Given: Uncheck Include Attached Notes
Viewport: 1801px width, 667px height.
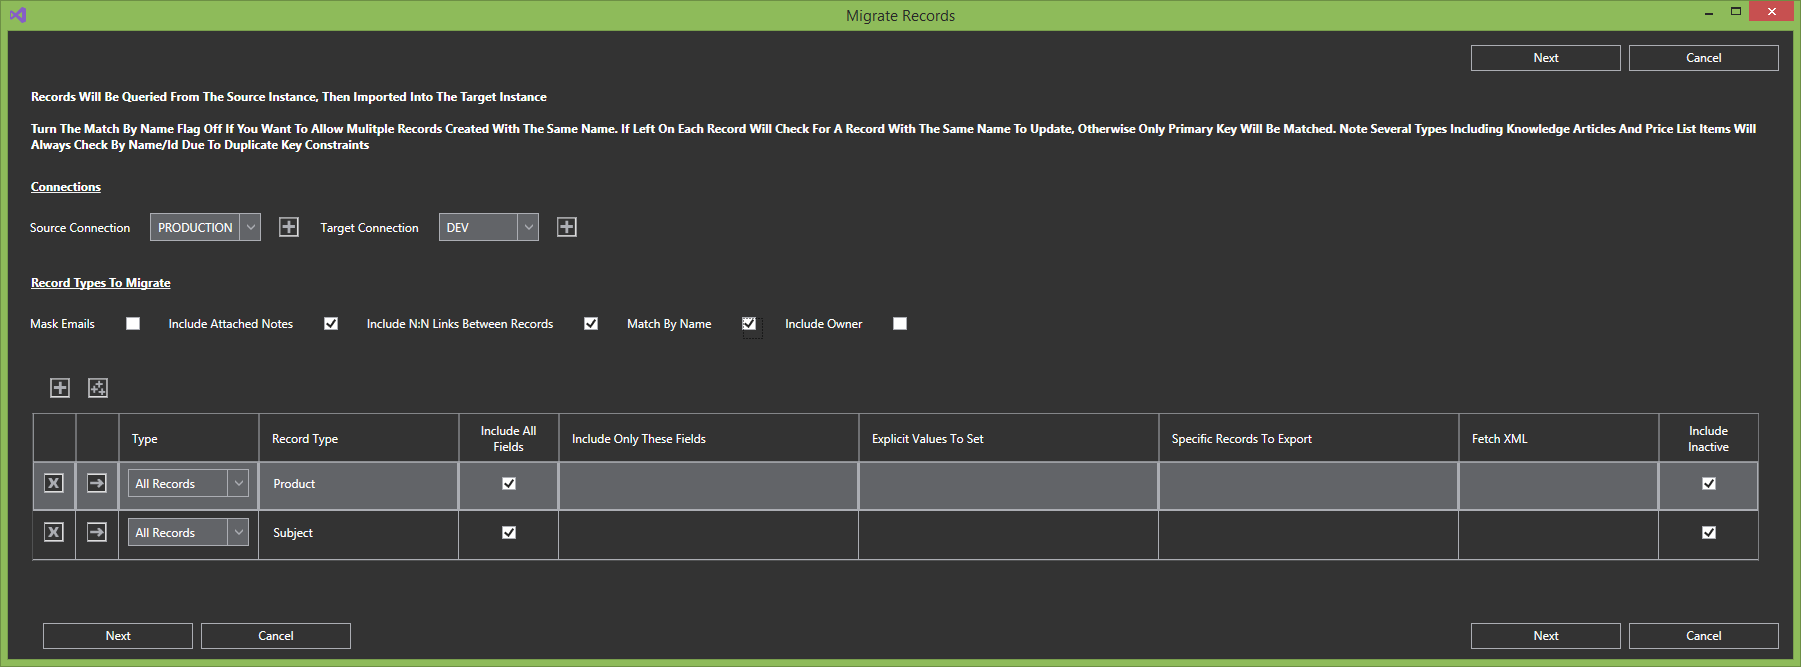Looking at the screenshot, I should (331, 324).
